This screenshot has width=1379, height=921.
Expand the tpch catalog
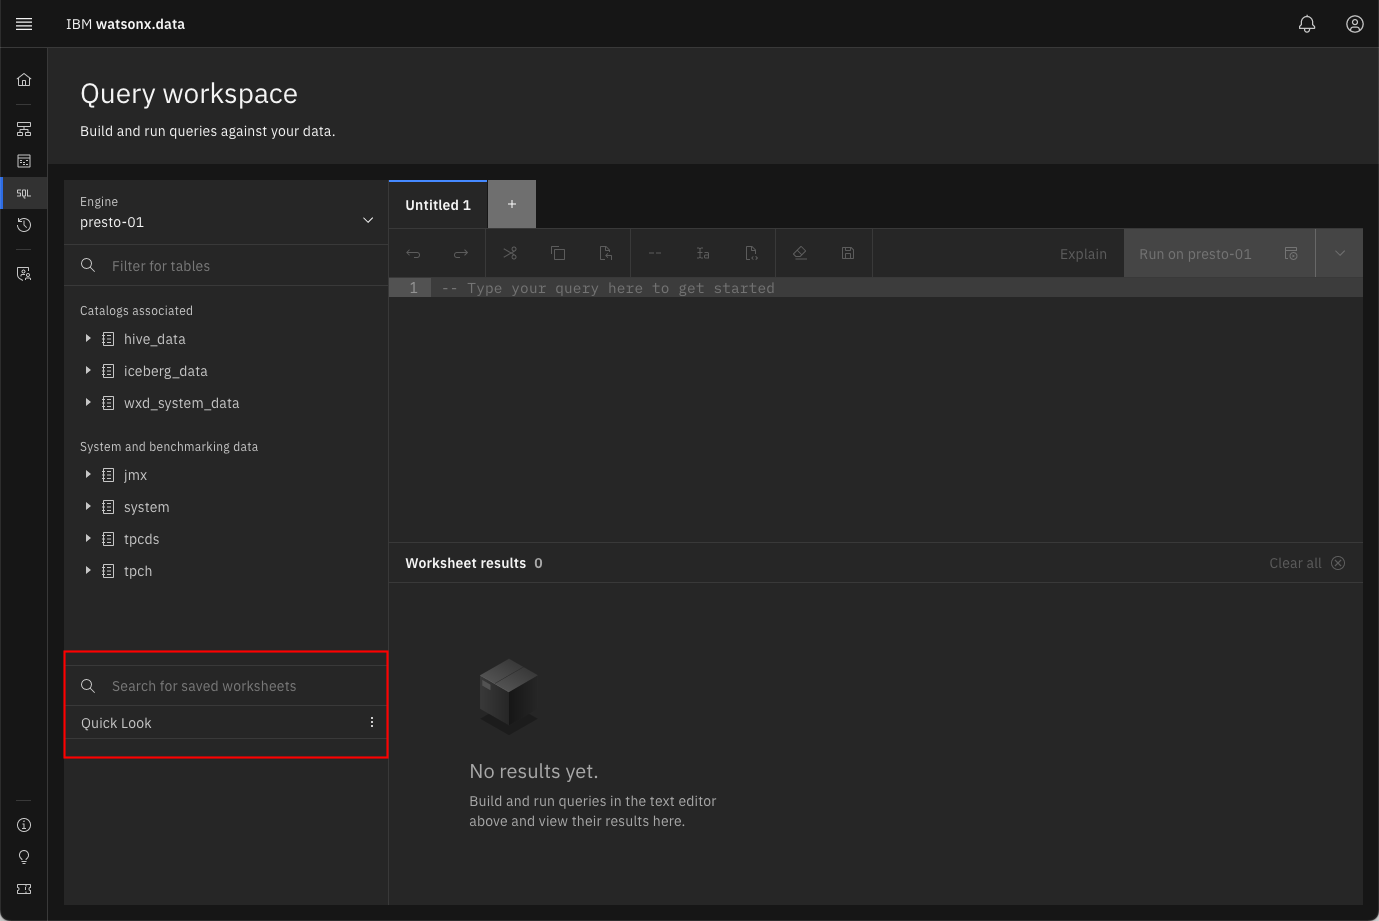click(x=88, y=571)
